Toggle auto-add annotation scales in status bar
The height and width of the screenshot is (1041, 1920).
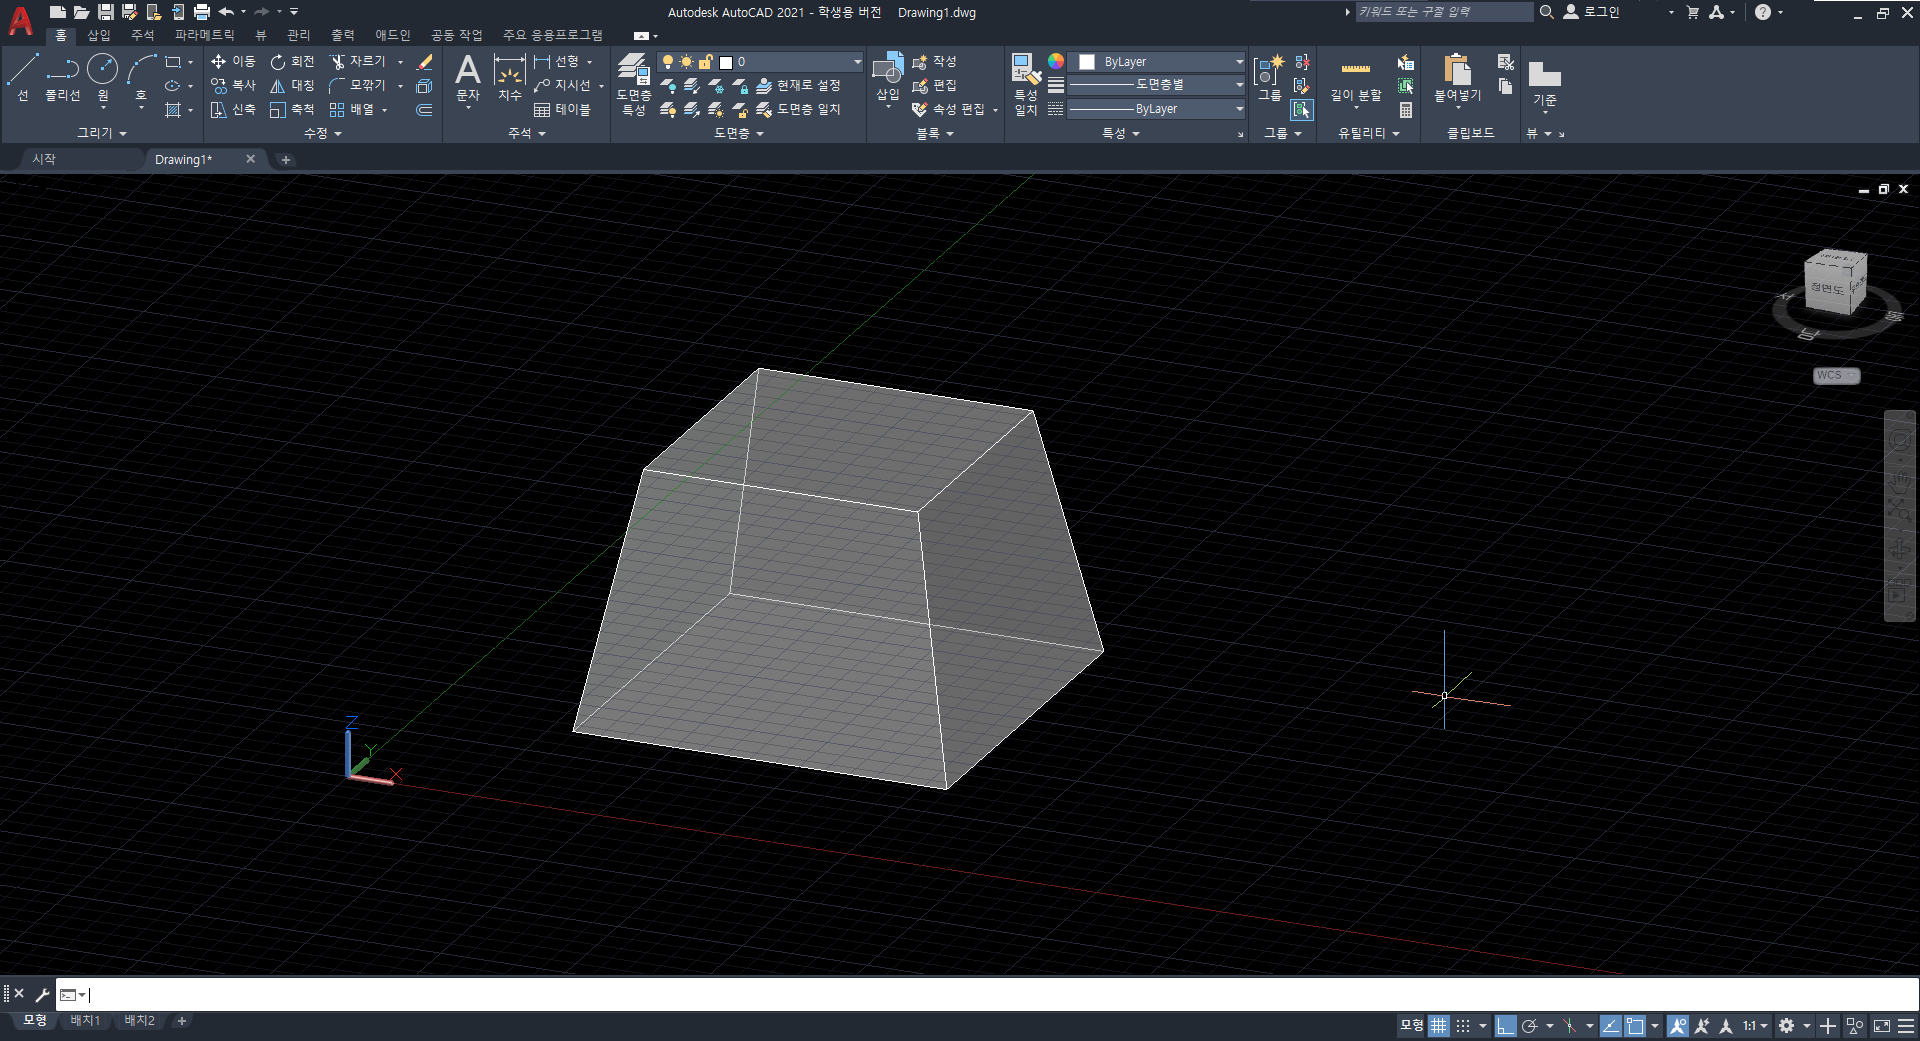[1701, 1026]
